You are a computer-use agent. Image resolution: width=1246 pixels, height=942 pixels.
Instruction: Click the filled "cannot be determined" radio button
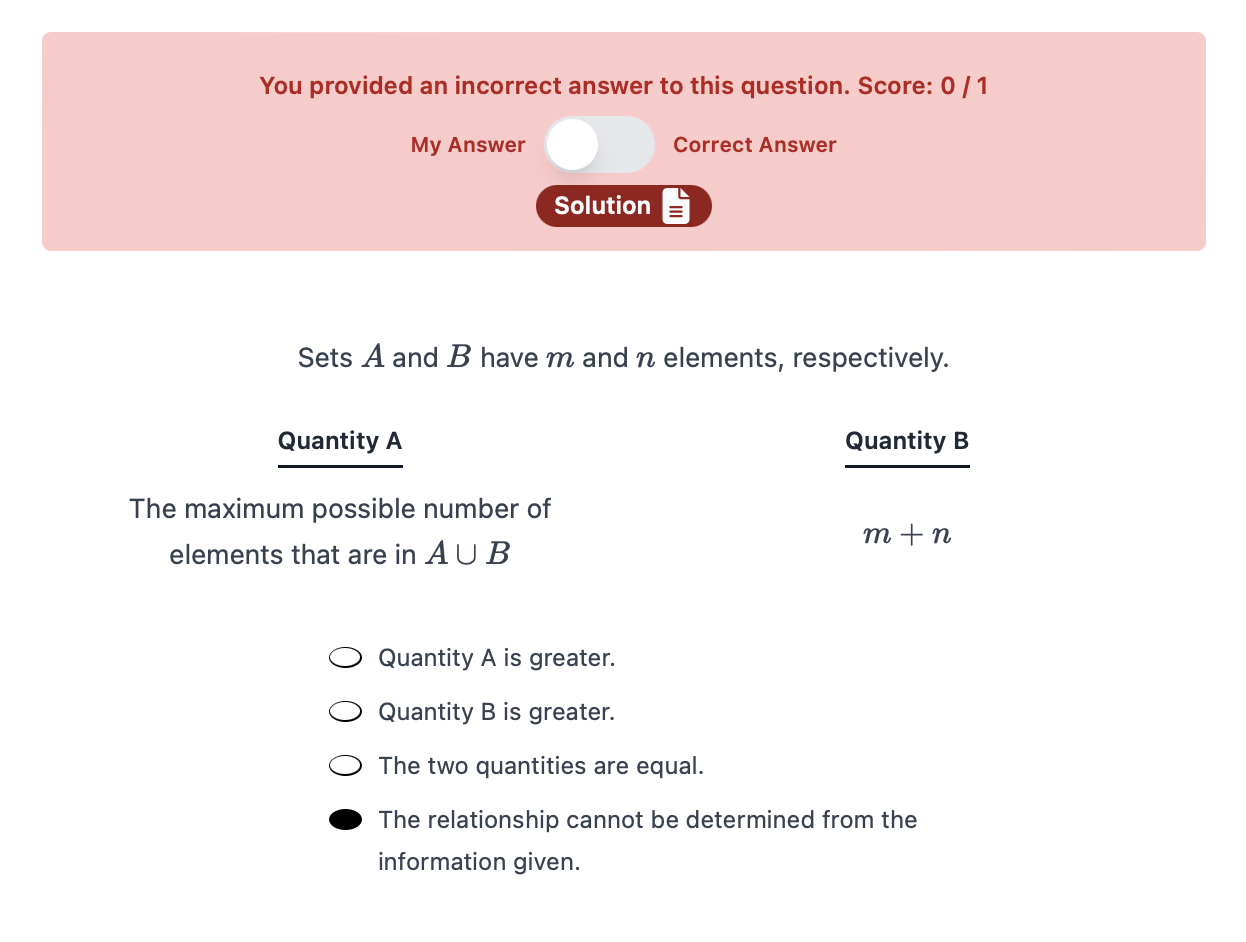pyautogui.click(x=345, y=820)
